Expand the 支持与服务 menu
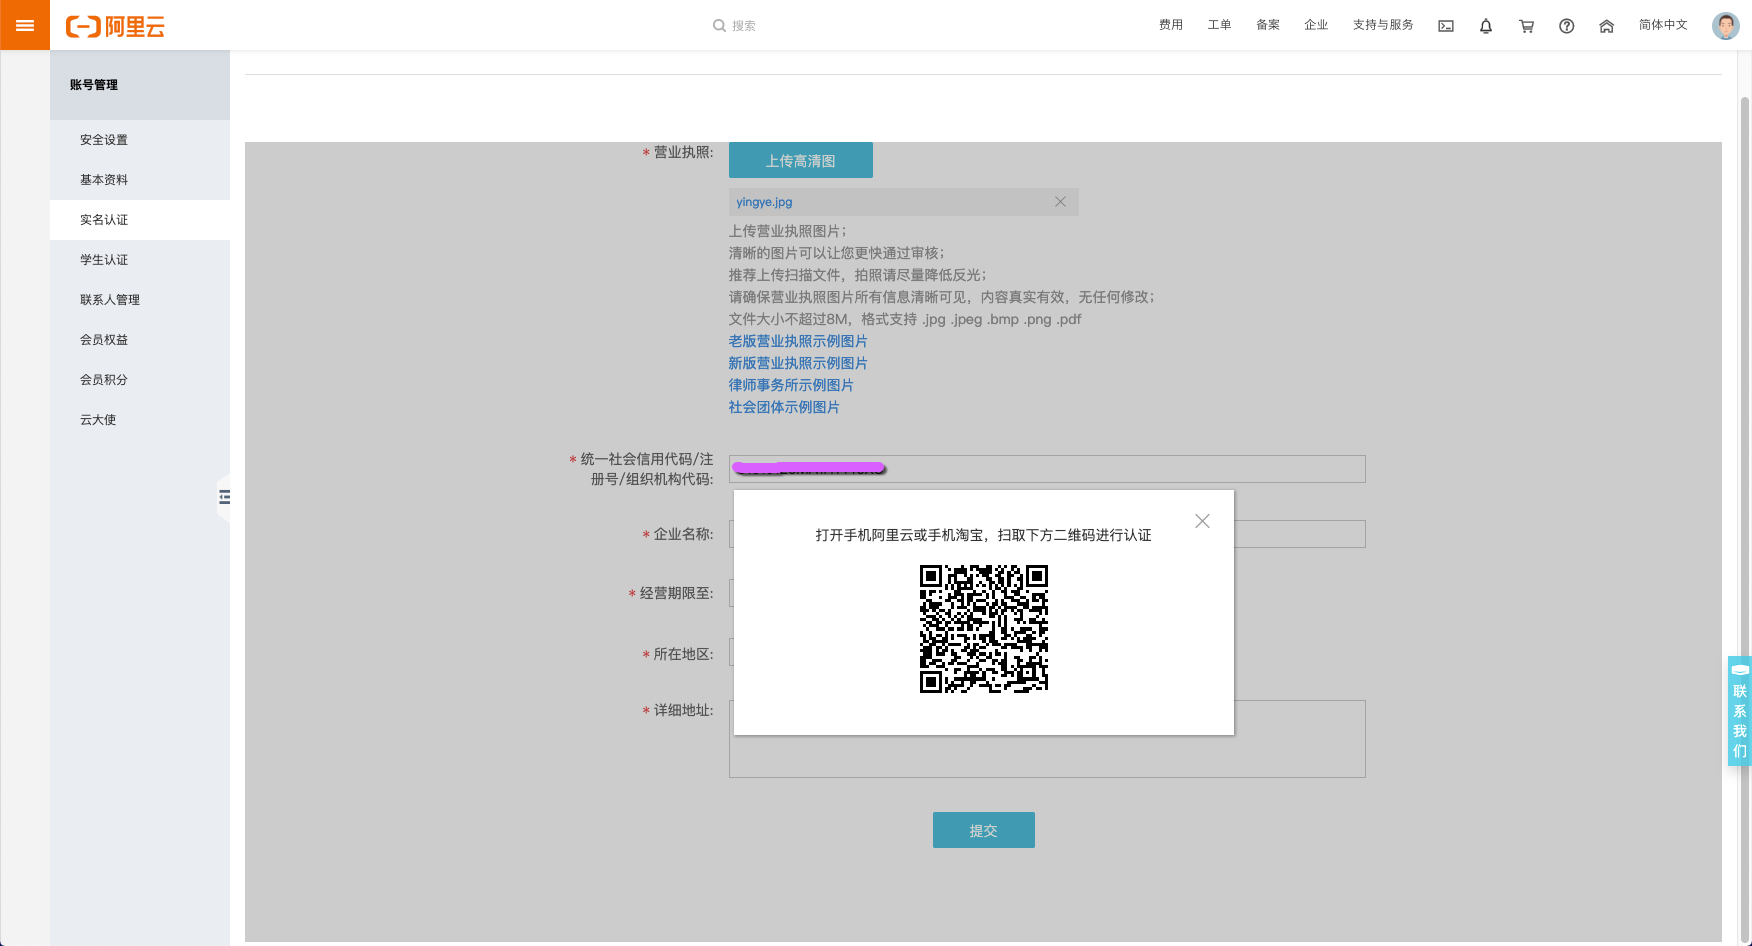This screenshot has width=1752, height=946. (1382, 25)
